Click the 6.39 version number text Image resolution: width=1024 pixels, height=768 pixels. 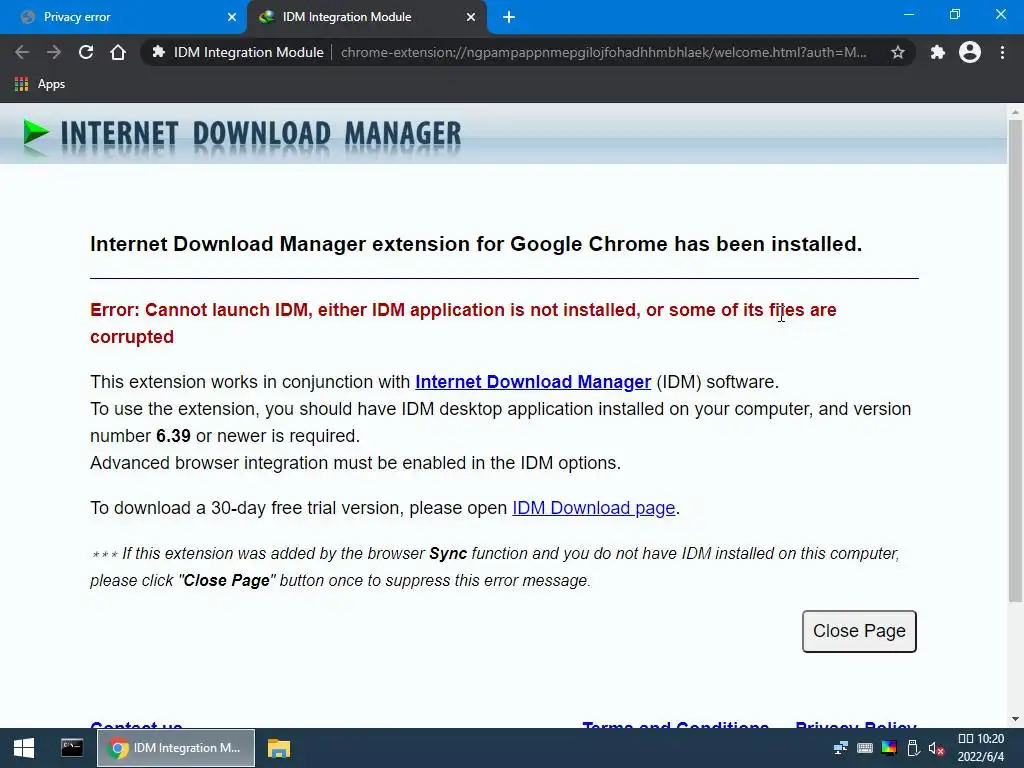tap(173, 436)
